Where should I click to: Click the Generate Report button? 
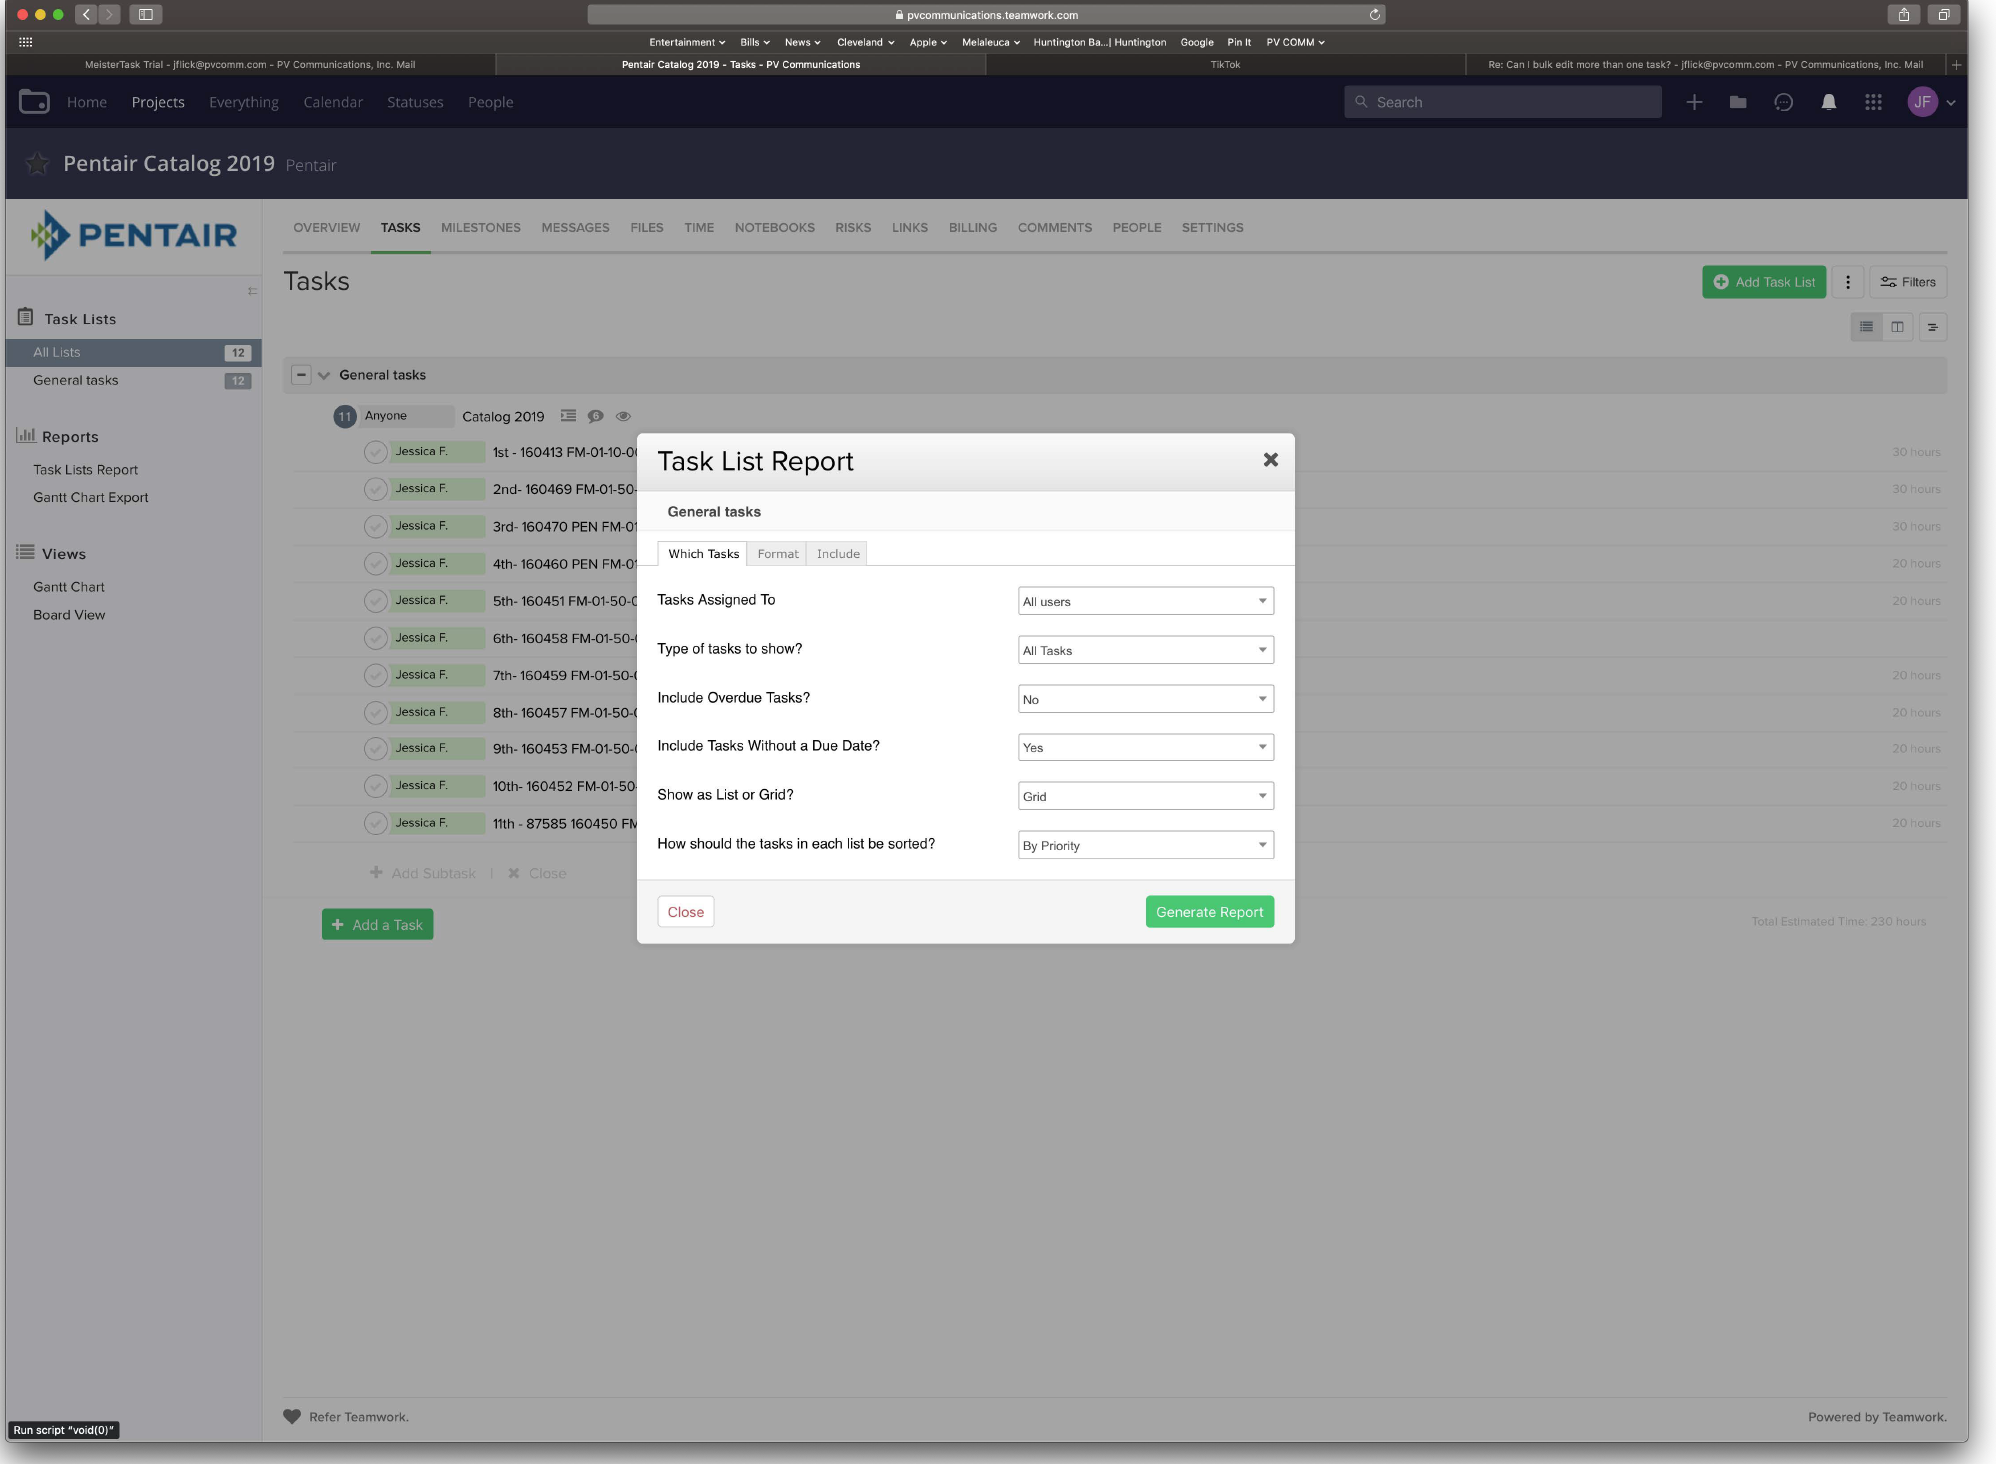tap(1209, 912)
